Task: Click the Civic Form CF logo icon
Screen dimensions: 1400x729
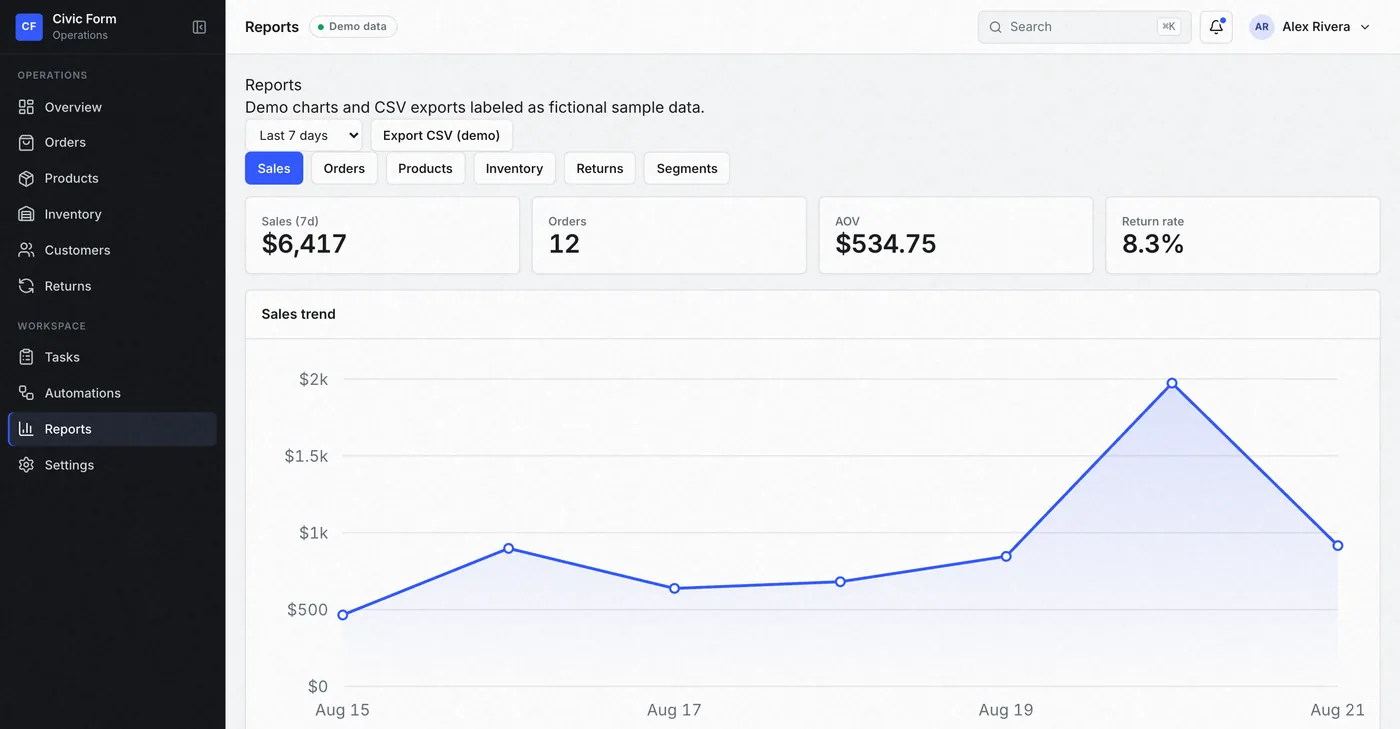Action: tap(29, 27)
